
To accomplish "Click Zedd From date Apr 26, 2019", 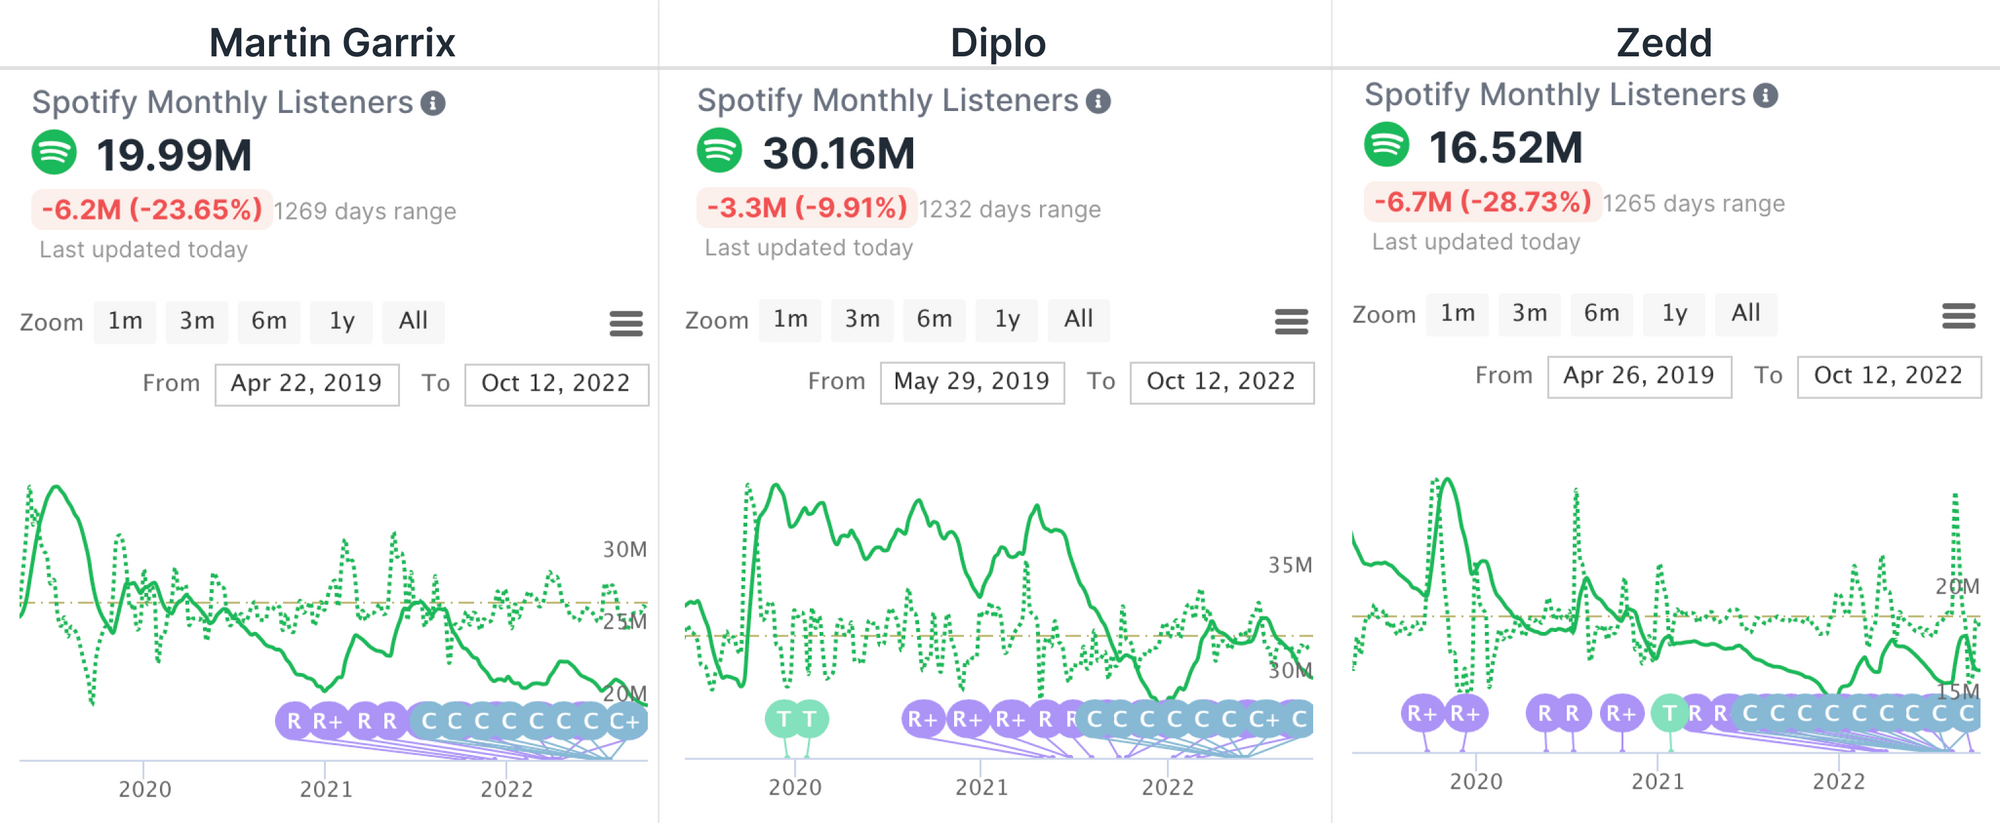I will click(1639, 376).
